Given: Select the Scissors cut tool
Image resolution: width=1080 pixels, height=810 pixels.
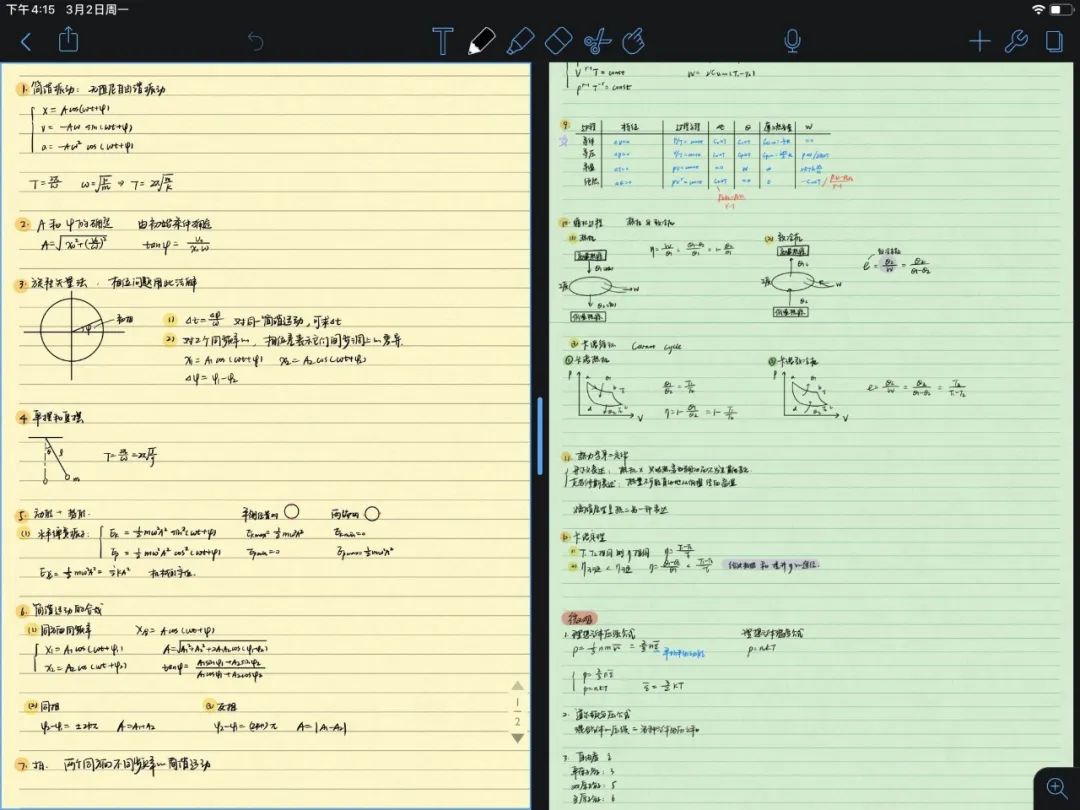Looking at the screenshot, I should [x=597, y=41].
